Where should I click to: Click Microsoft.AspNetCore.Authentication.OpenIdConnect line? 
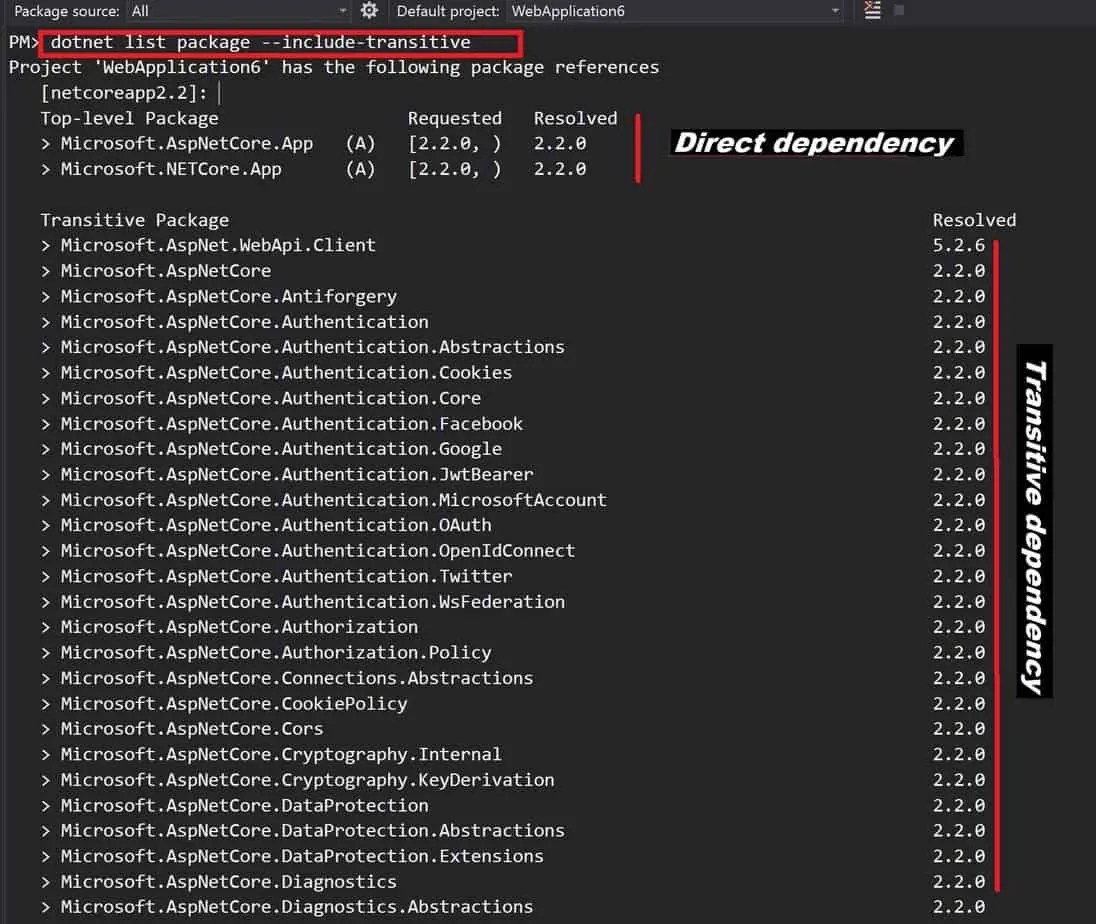coord(308,551)
